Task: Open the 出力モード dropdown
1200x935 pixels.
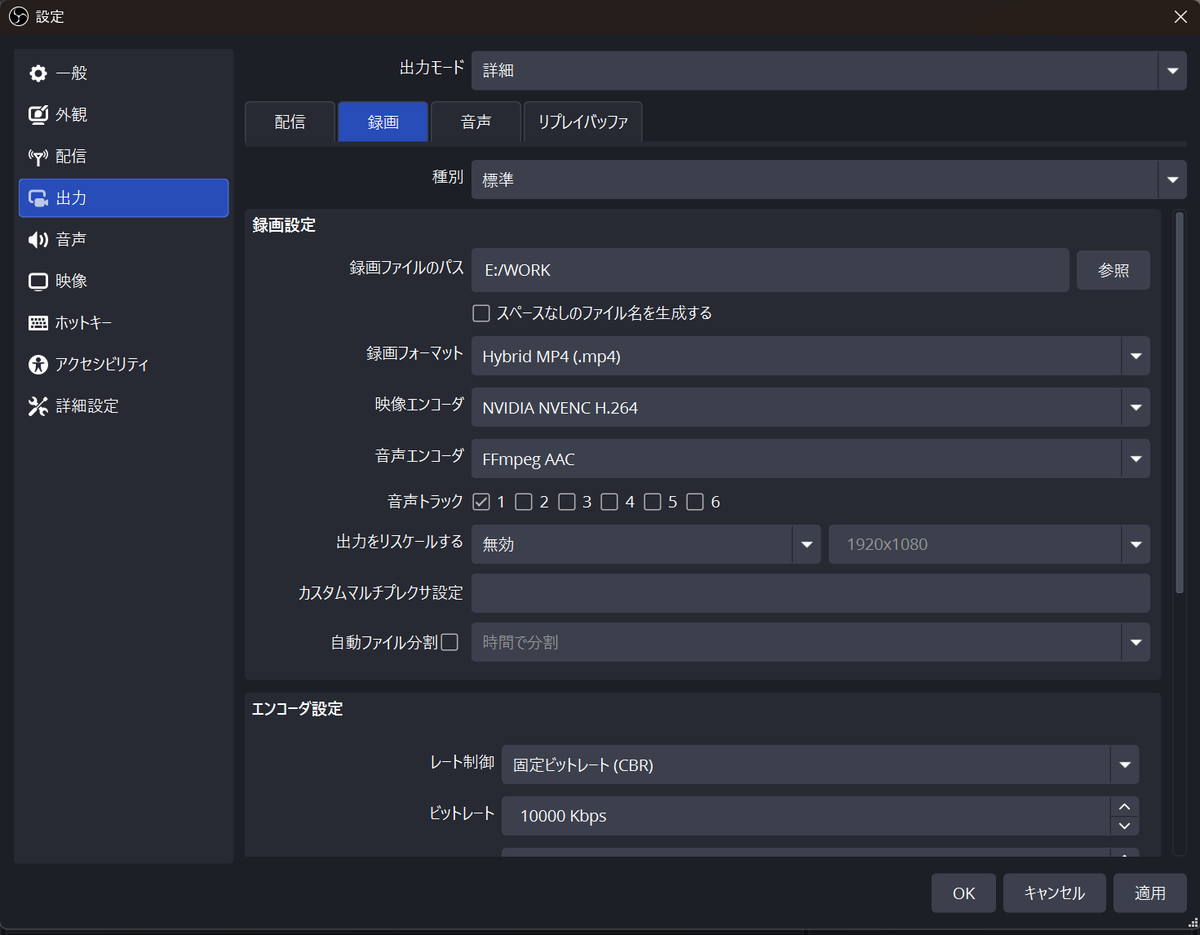Action: click(829, 70)
